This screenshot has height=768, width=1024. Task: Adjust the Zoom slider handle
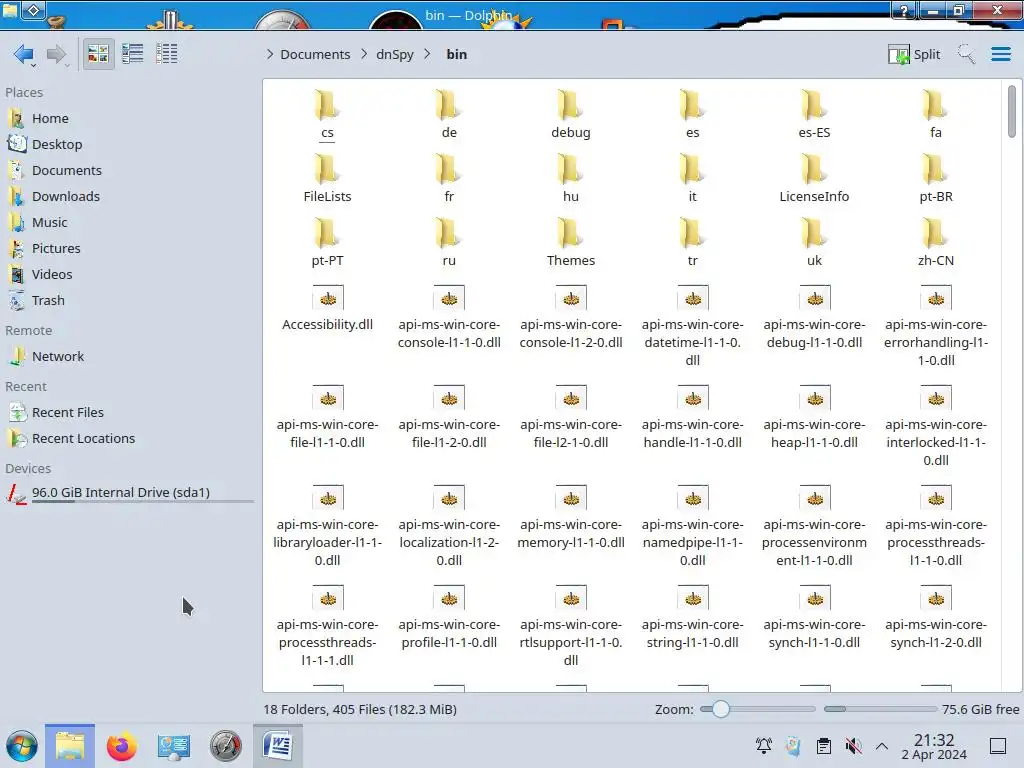(x=720, y=709)
